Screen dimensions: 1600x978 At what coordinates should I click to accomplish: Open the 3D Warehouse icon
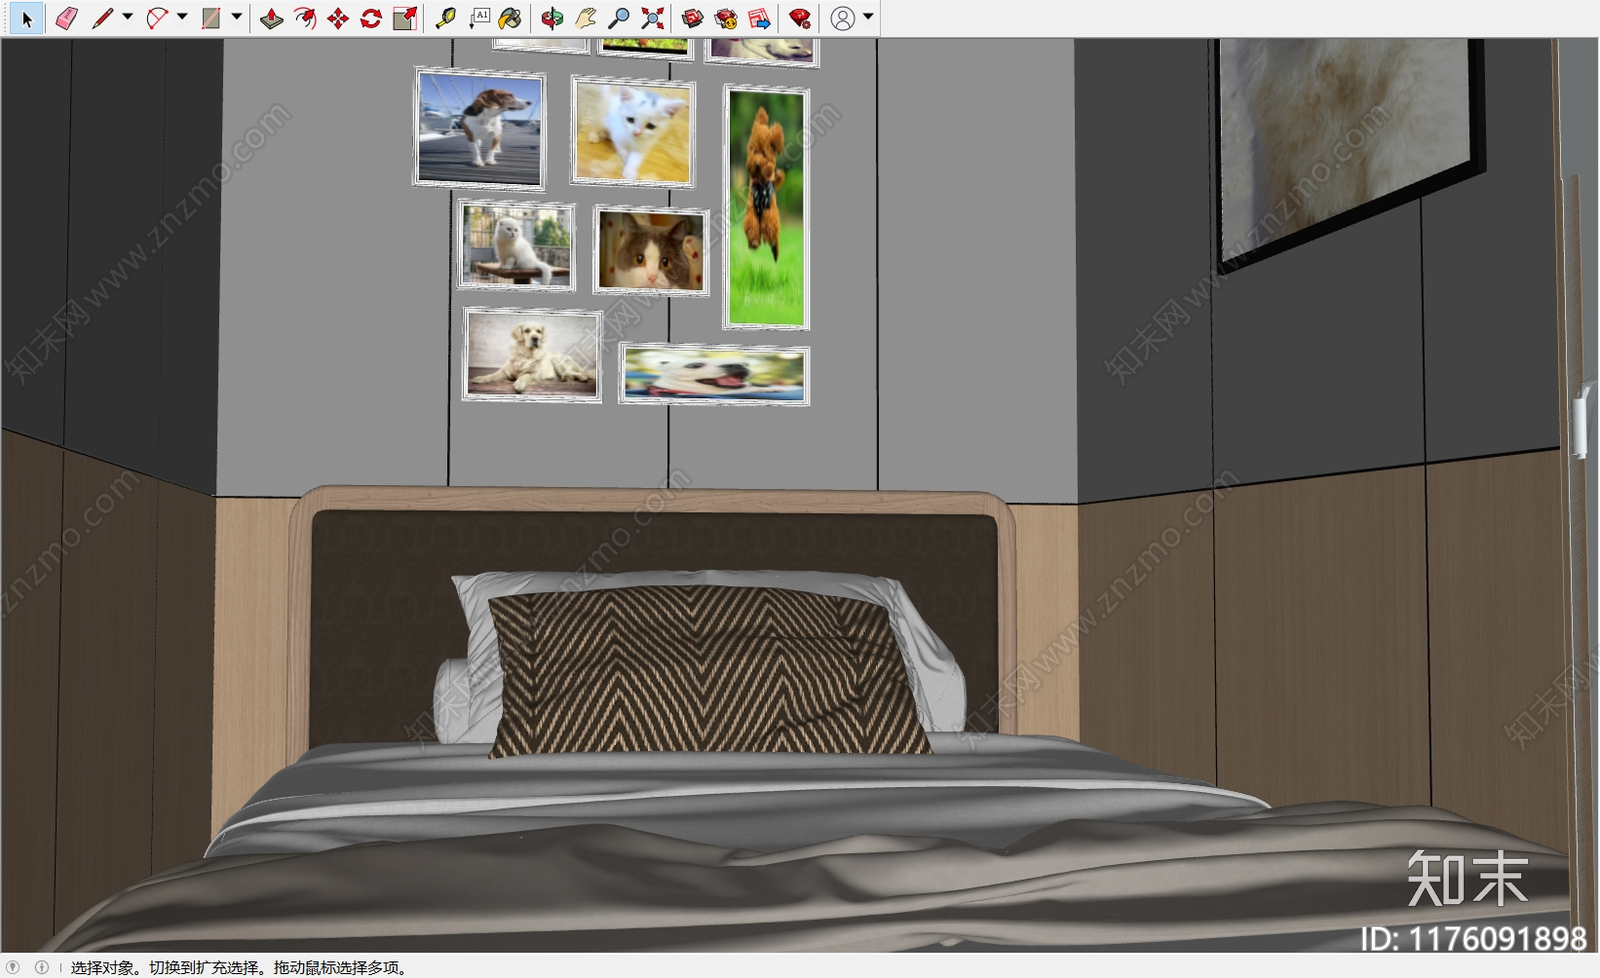pos(692,18)
